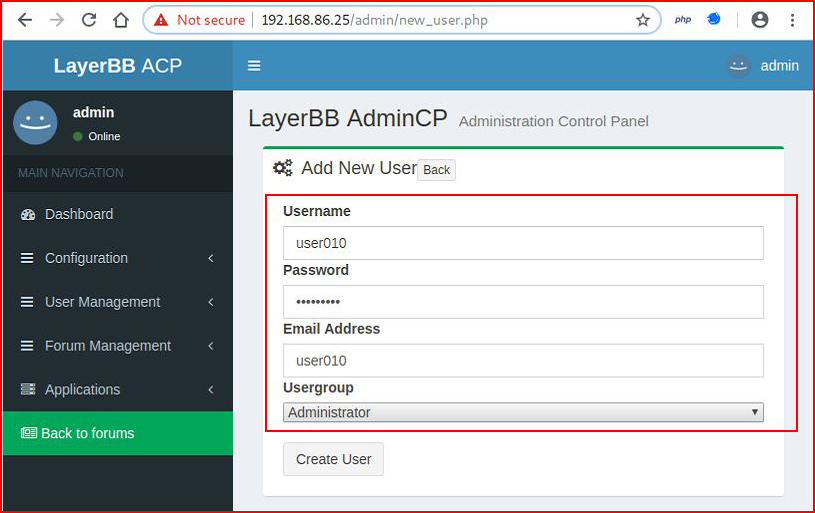The height and width of the screenshot is (513, 815).
Task: Open the Usergroup Administrator dropdown
Action: (523, 412)
